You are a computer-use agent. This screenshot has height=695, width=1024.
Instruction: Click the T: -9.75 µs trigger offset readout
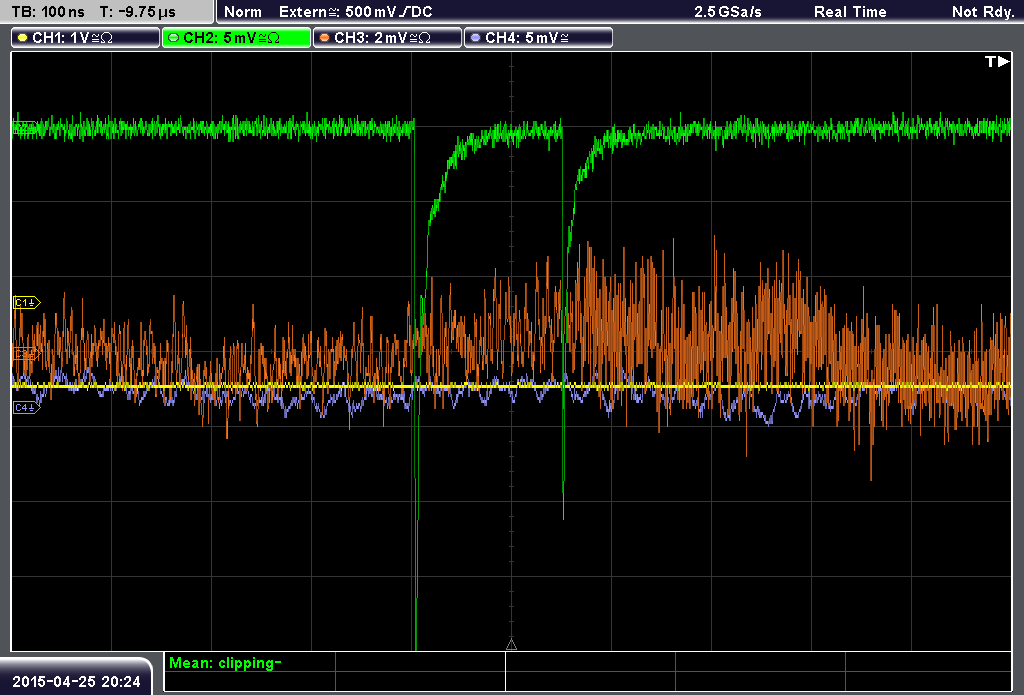[138, 12]
